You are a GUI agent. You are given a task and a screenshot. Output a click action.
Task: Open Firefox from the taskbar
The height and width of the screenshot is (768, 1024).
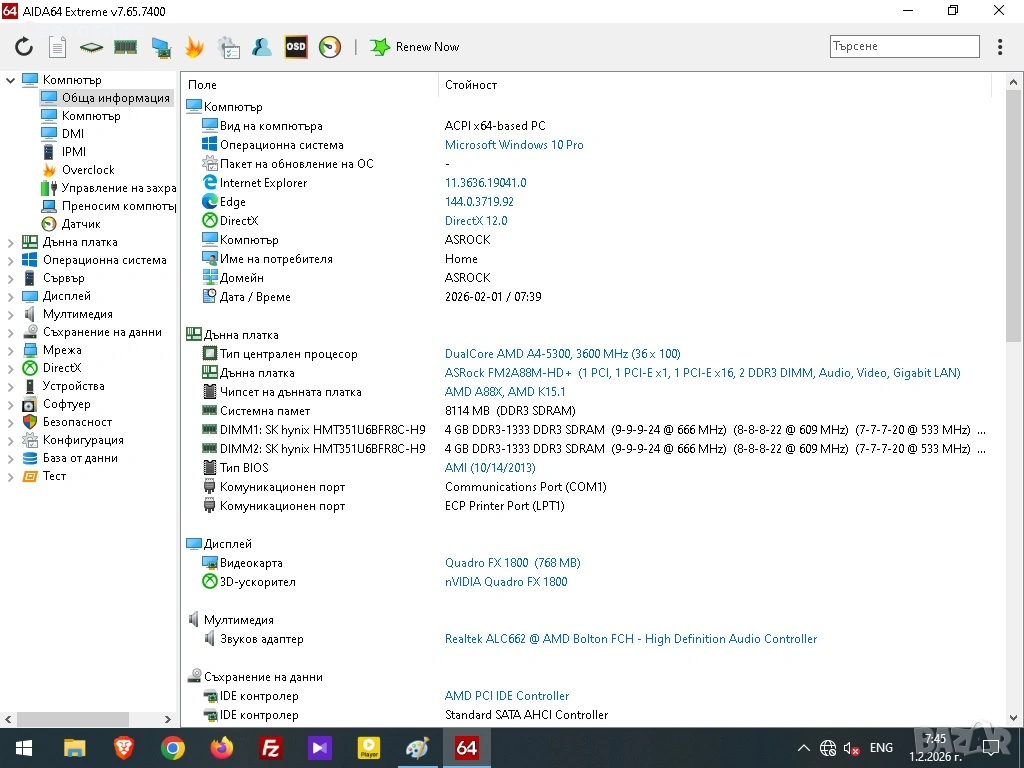click(x=221, y=748)
